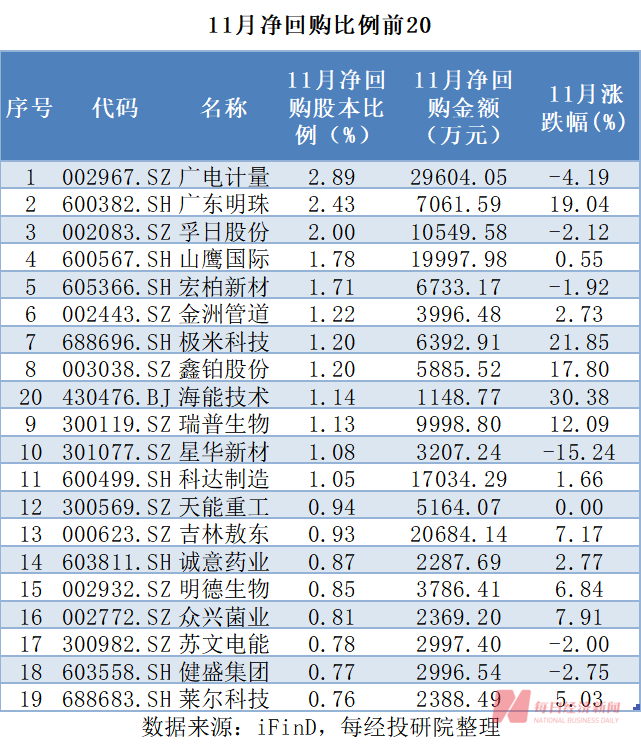The image size is (641, 749).
Task: Click the name 海能技术
Action: [x=224, y=397]
